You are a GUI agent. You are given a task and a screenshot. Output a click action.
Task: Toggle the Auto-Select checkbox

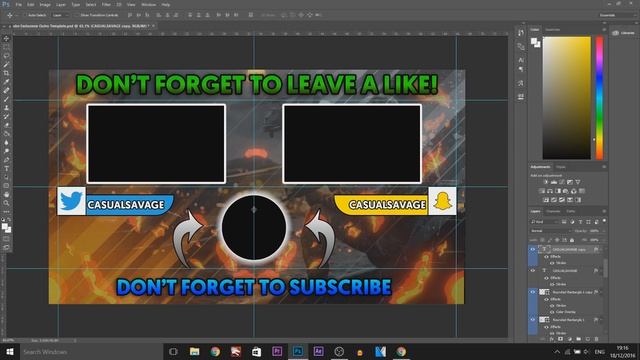point(26,15)
